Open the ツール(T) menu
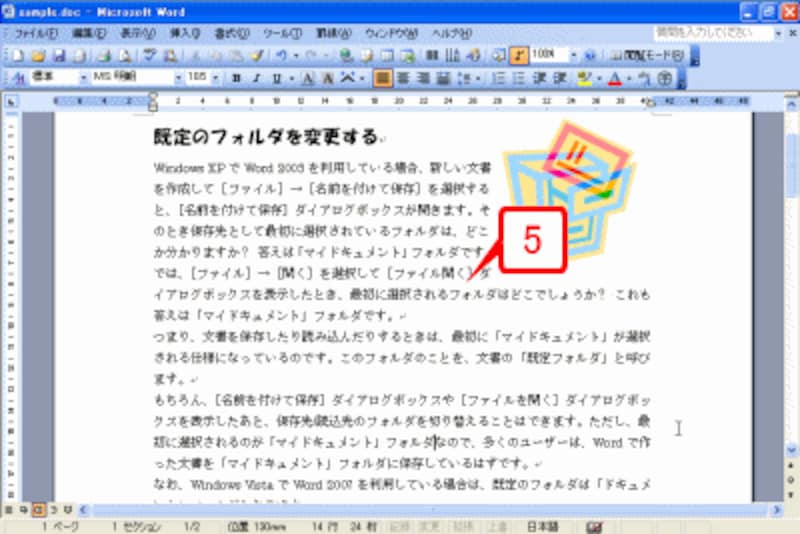 [x=282, y=34]
